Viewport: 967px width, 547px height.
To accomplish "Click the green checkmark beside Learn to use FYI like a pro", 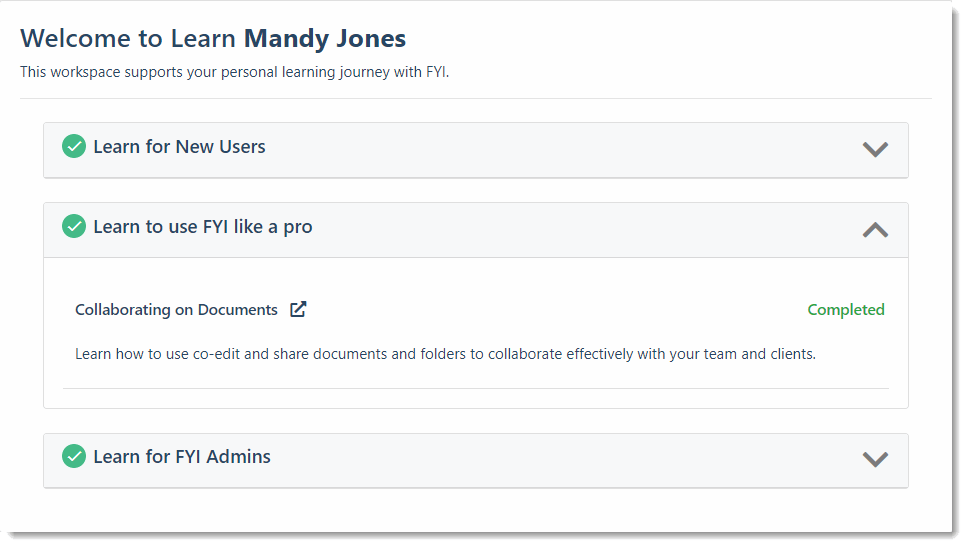I will (74, 226).
